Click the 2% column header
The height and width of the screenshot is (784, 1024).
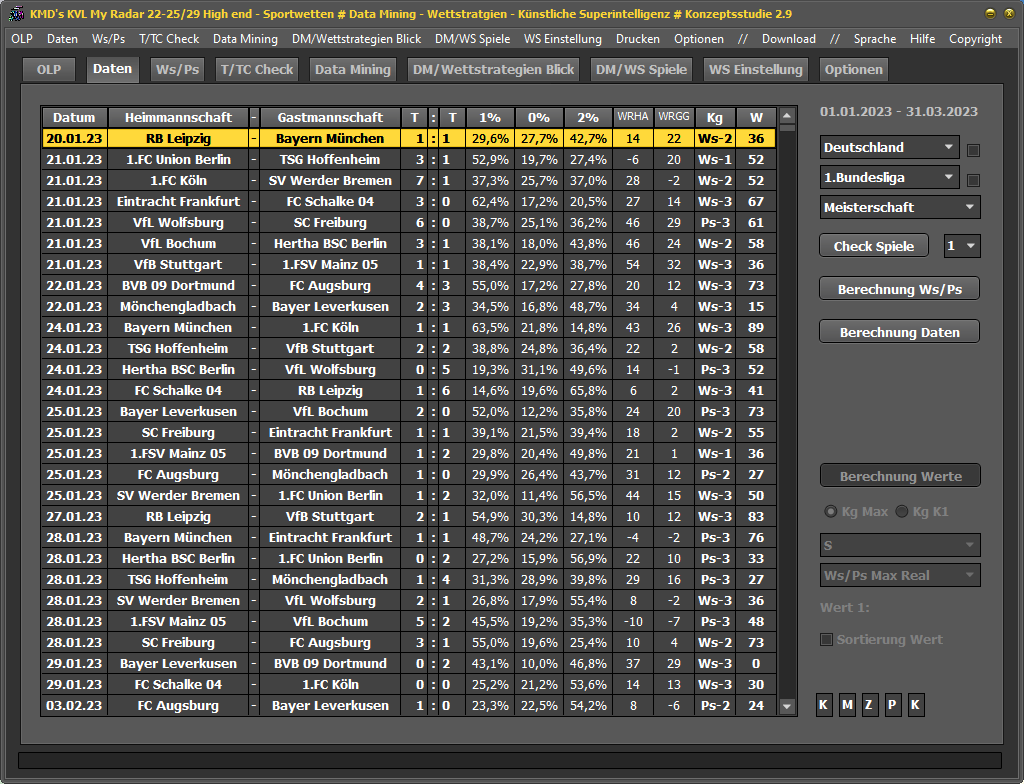(x=588, y=118)
